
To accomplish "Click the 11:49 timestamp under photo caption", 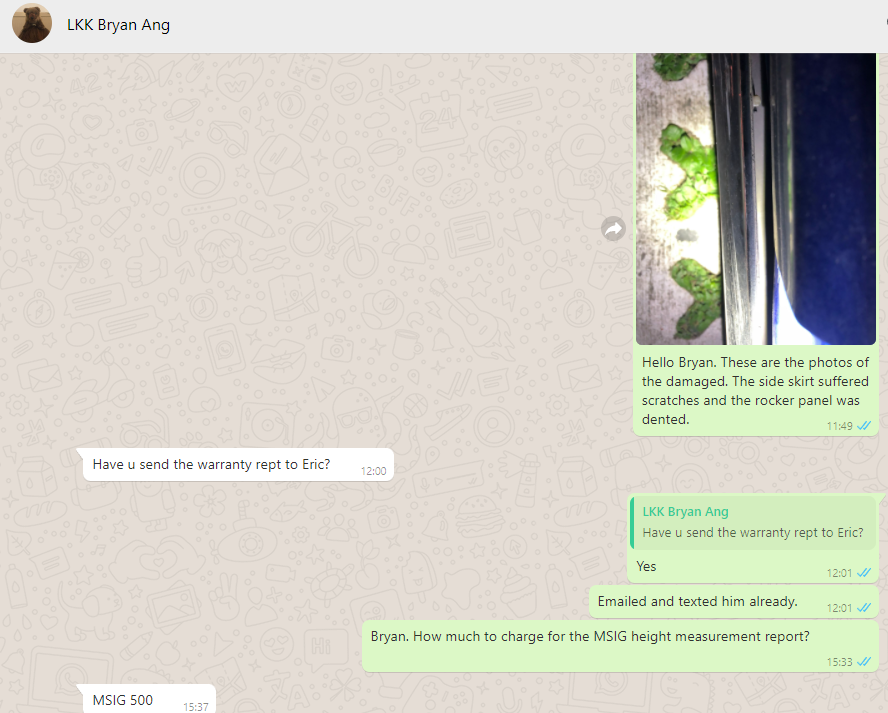I will coord(839,426).
